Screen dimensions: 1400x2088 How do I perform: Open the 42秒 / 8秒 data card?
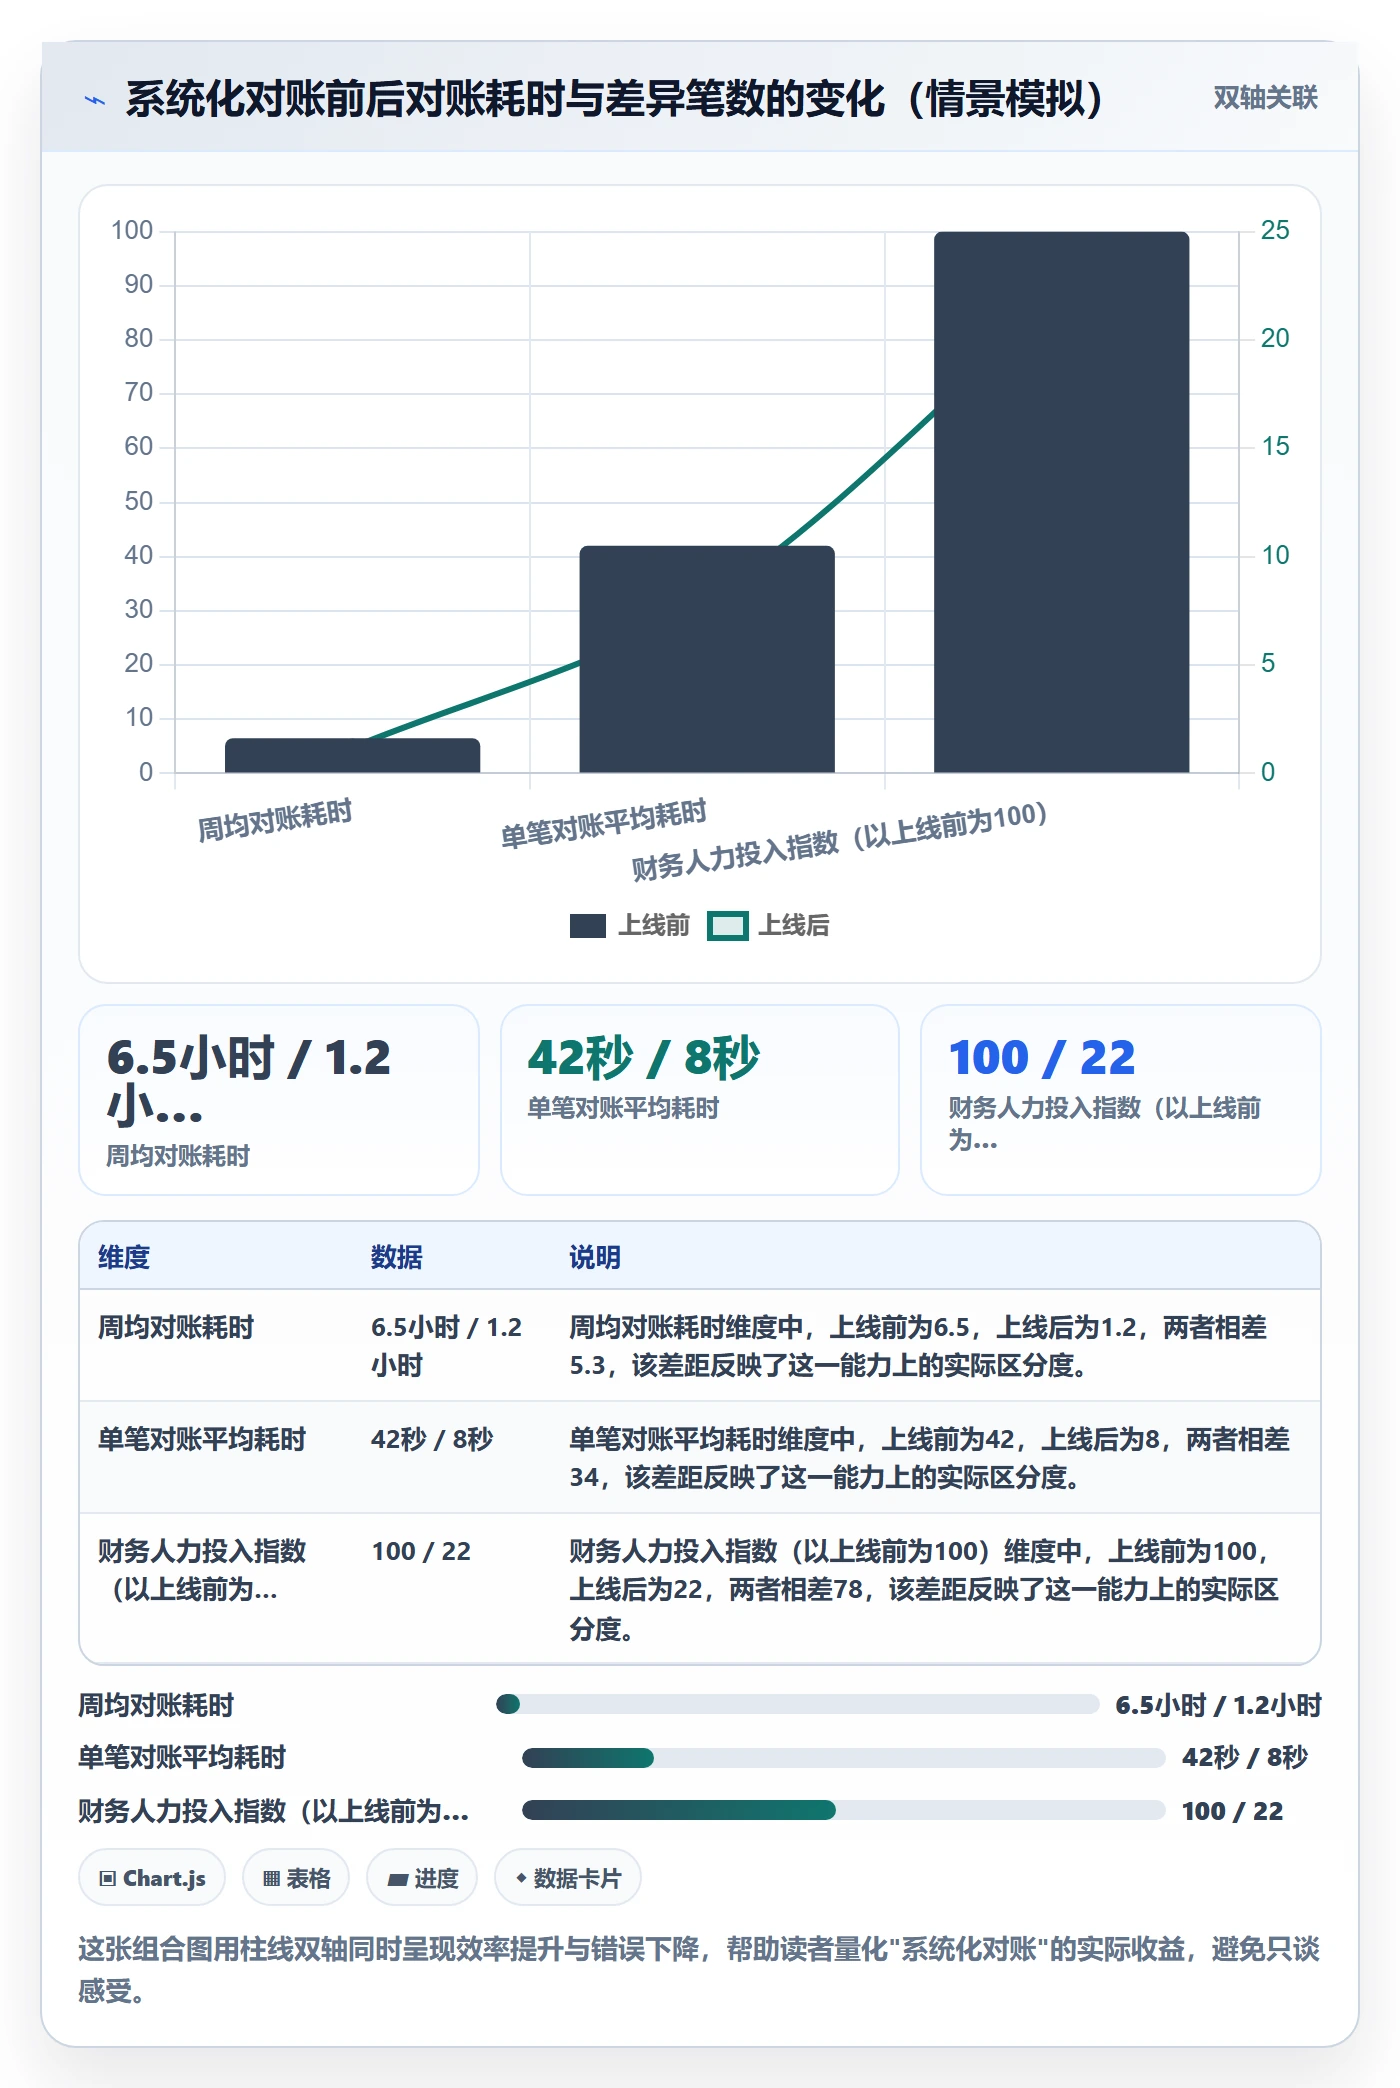coord(700,1100)
